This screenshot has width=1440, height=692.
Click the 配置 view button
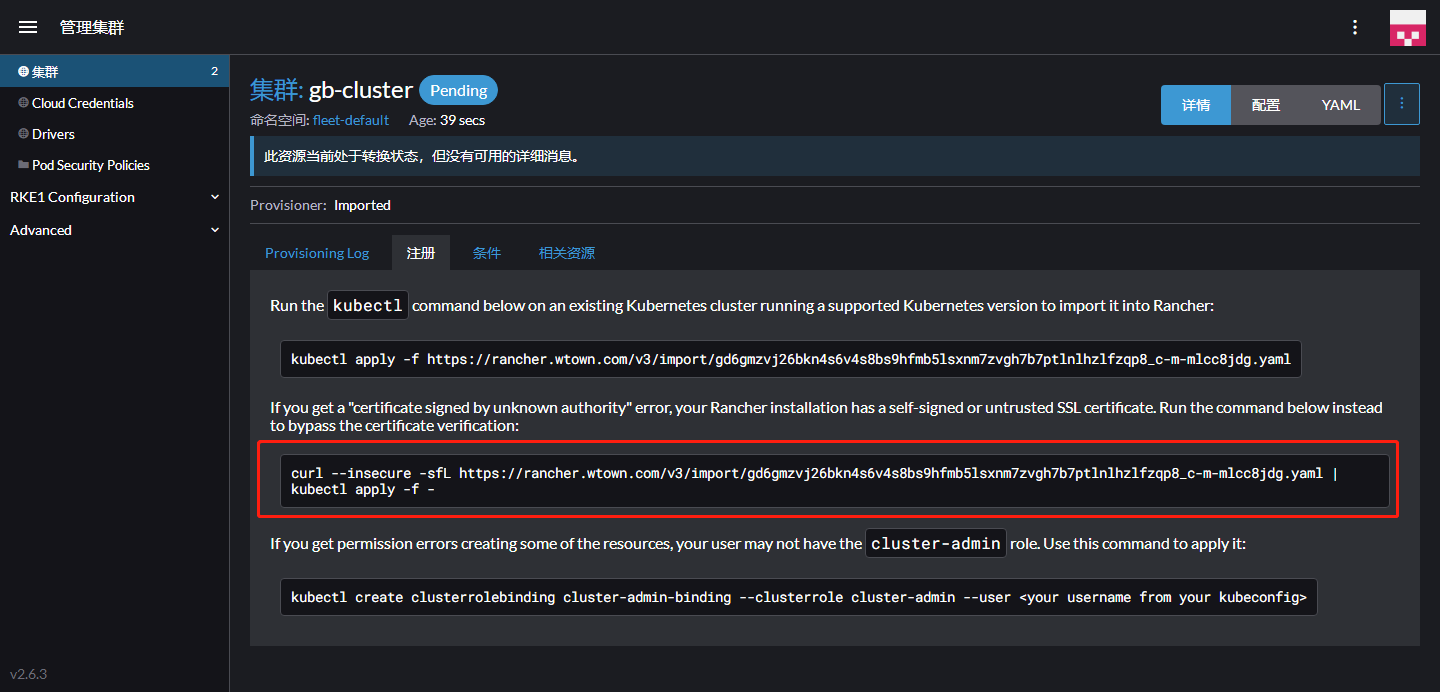tap(1266, 105)
